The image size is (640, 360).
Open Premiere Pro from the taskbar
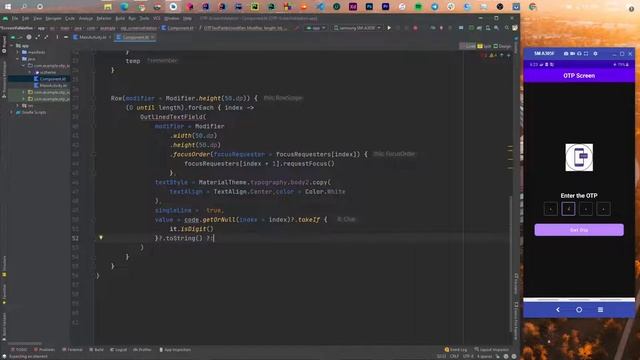pyautogui.click(x=386, y=7)
